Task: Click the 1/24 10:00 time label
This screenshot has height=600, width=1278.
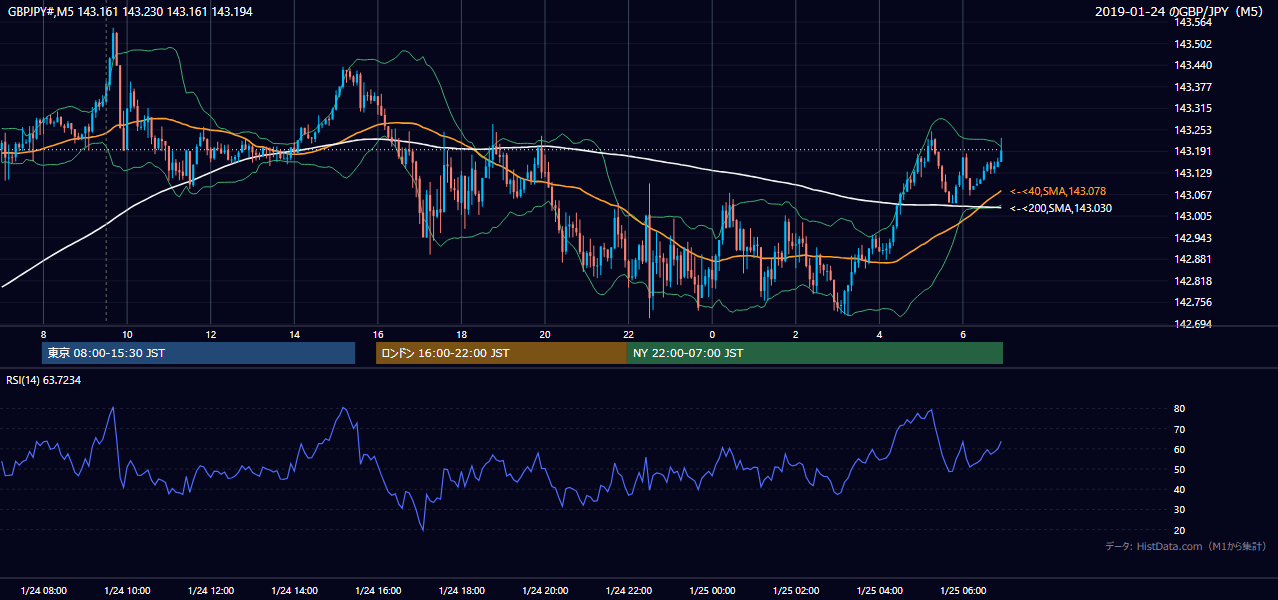Action: point(127,591)
